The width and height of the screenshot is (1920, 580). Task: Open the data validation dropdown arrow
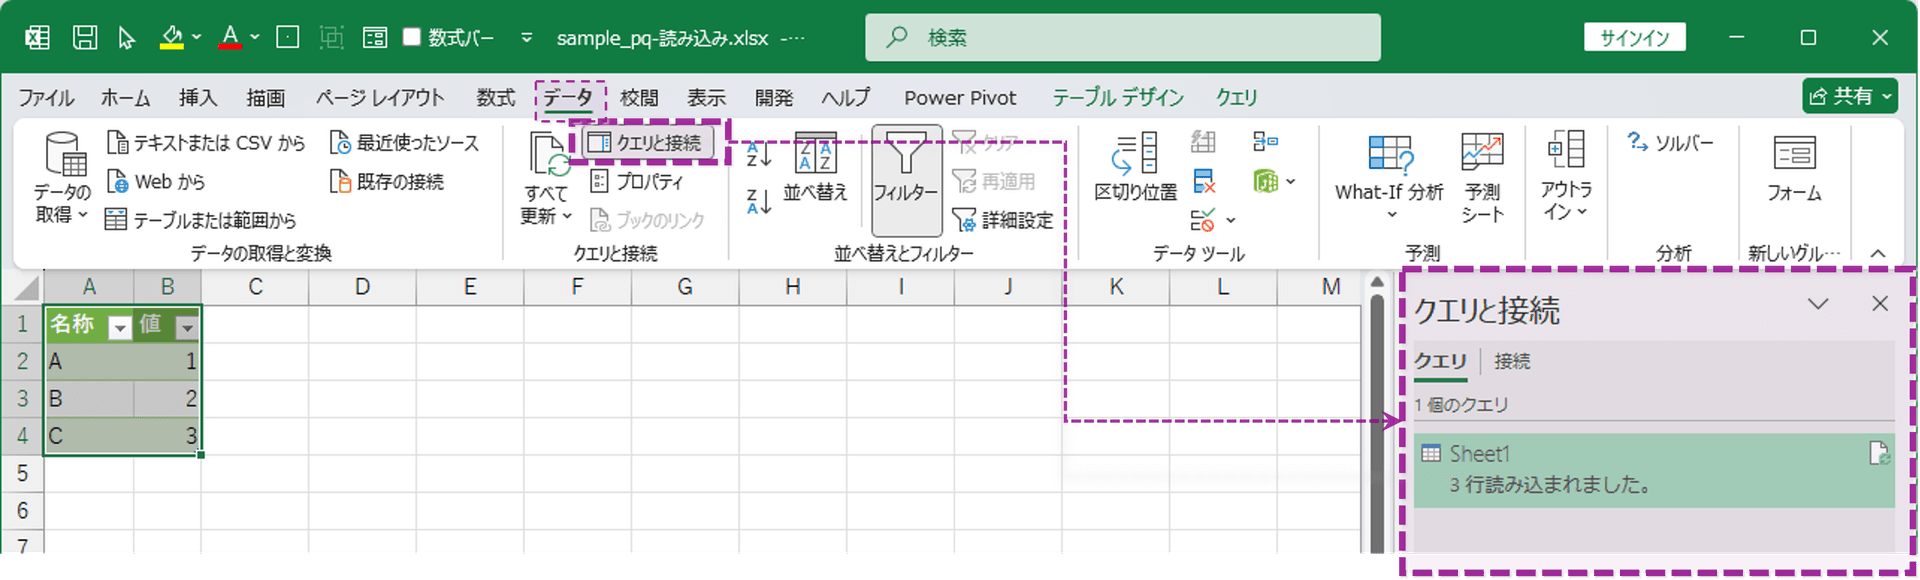click(1230, 220)
